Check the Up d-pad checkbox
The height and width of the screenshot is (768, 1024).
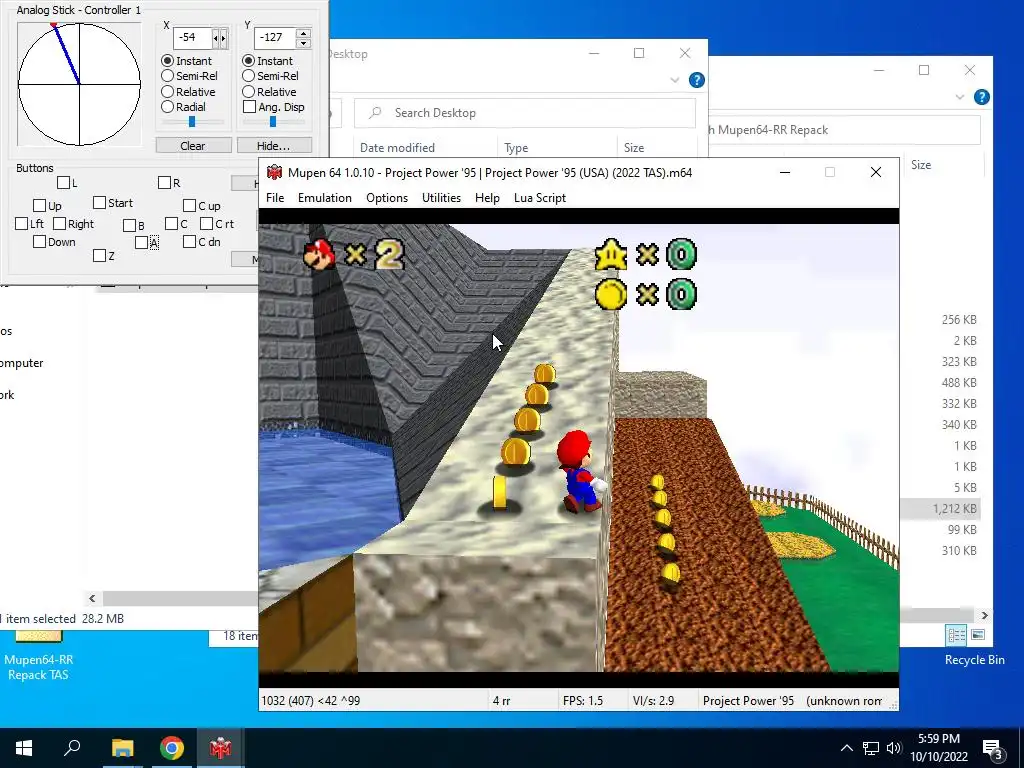39,206
